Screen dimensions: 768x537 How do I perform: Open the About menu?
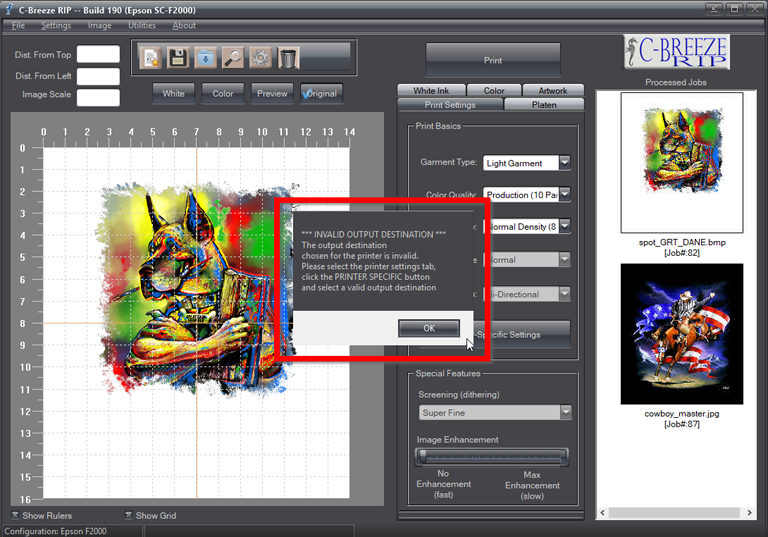pyautogui.click(x=184, y=25)
